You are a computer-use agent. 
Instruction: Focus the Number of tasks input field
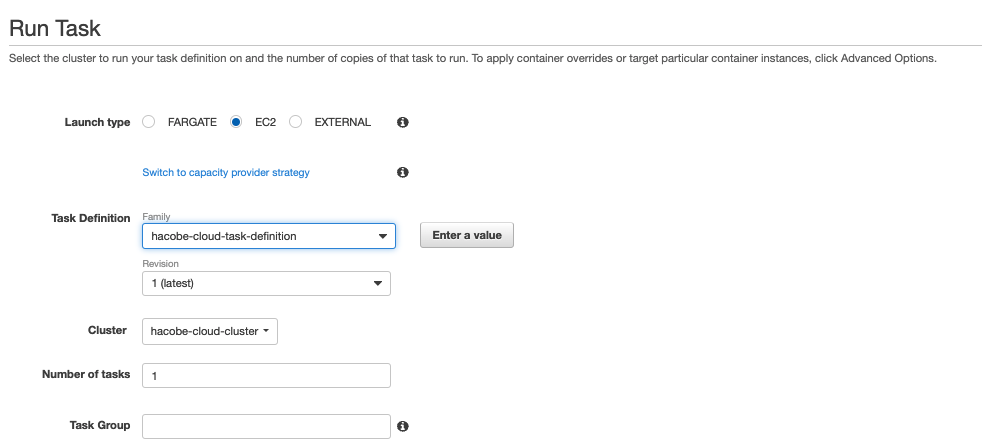click(x=266, y=375)
